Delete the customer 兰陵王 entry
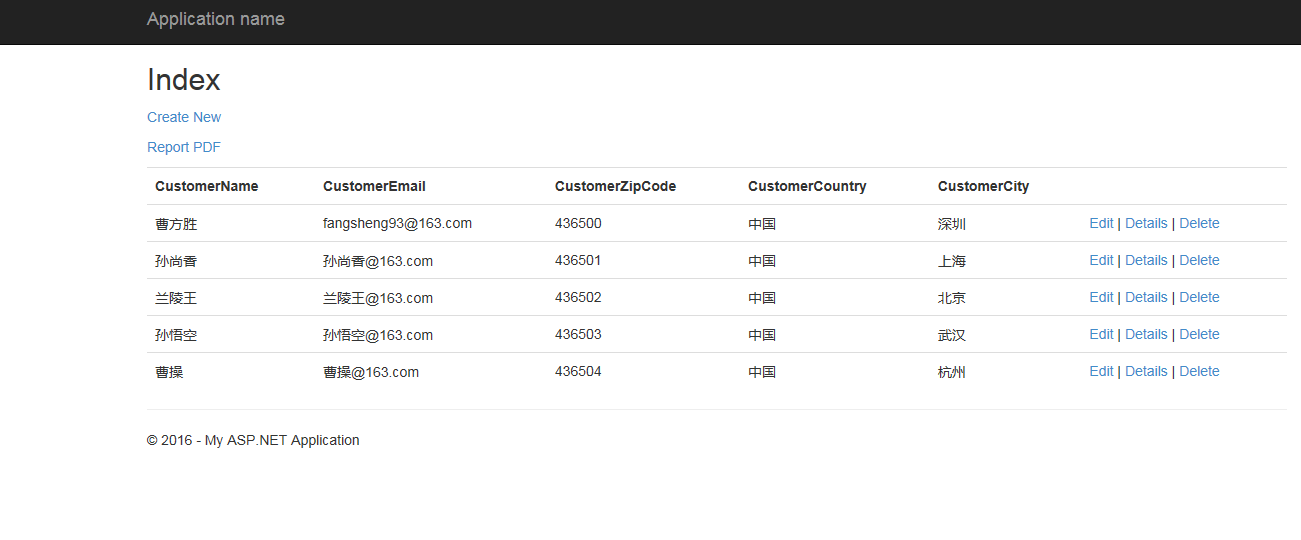The height and width of the screenshot is (540, 1301). [1199, 297]
